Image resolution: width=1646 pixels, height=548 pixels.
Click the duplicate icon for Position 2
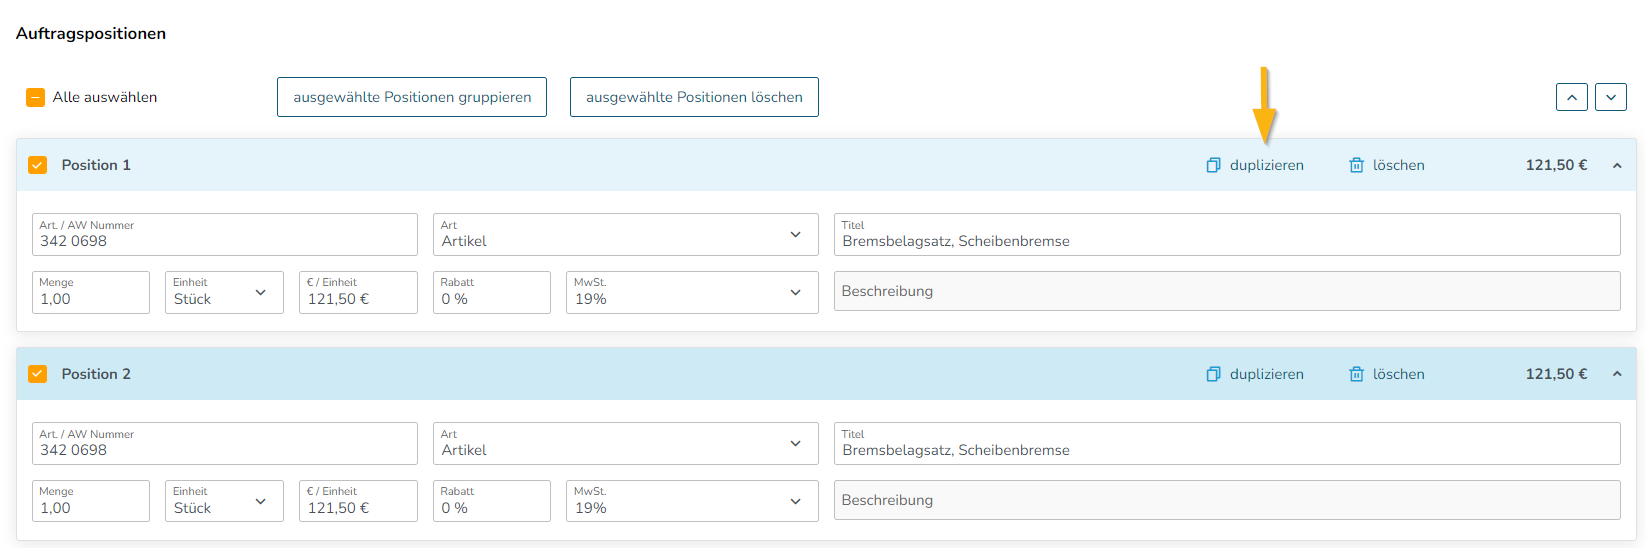[1213, 374]
